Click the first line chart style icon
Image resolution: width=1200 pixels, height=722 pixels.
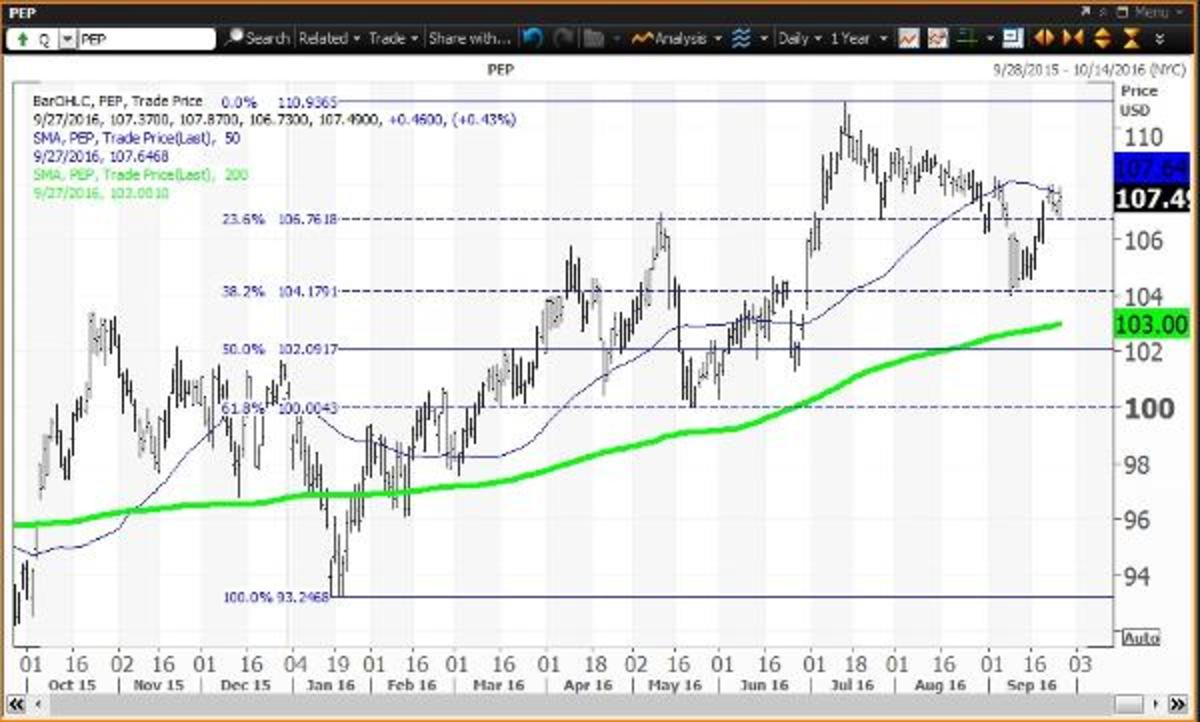pos(908,39)
